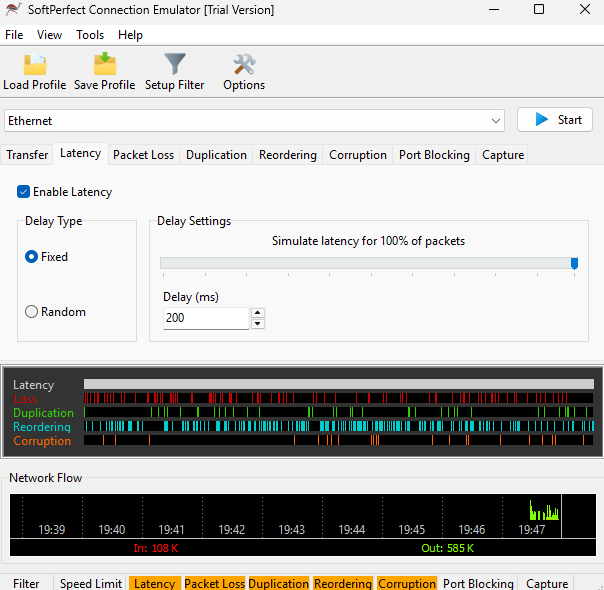Click the Save Profile icon
The width and height of the screenshot is (604, 590).
pyautogui.click(x=105, y=64)
